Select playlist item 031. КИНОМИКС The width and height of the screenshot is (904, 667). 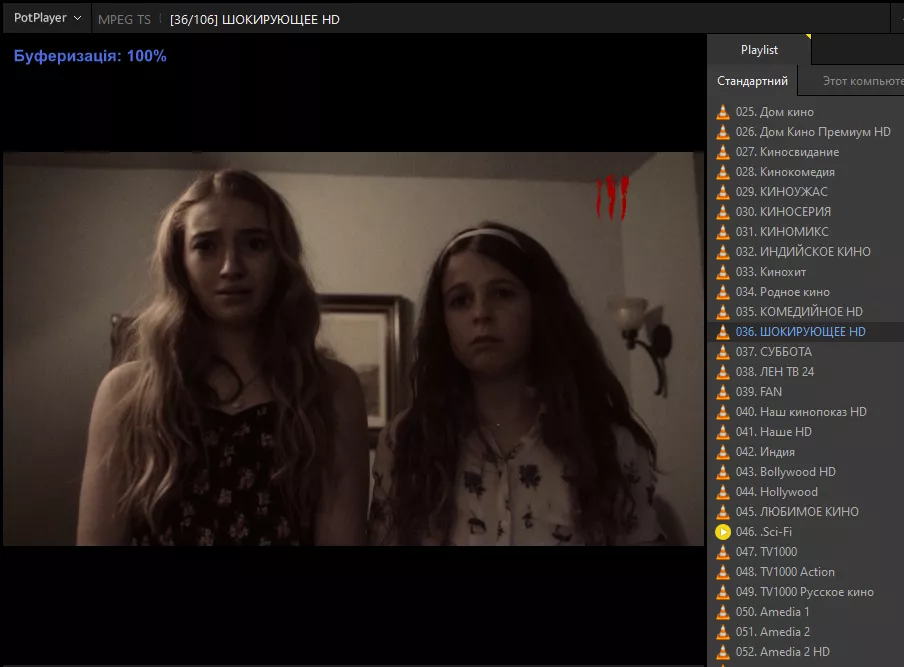(806, 232)
